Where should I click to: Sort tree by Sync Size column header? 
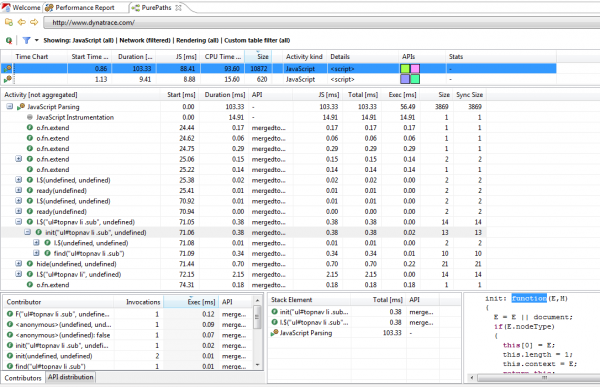click(470, 95)
